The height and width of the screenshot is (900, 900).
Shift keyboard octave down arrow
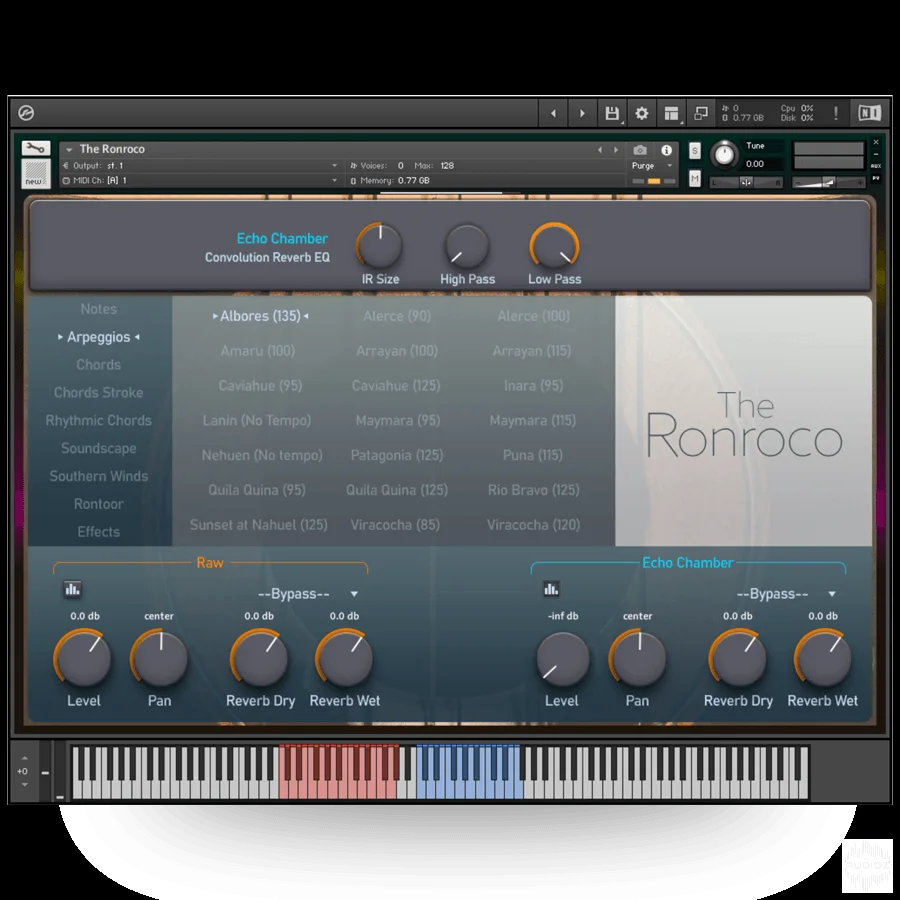pyautogui.click(x=24, y=784)
